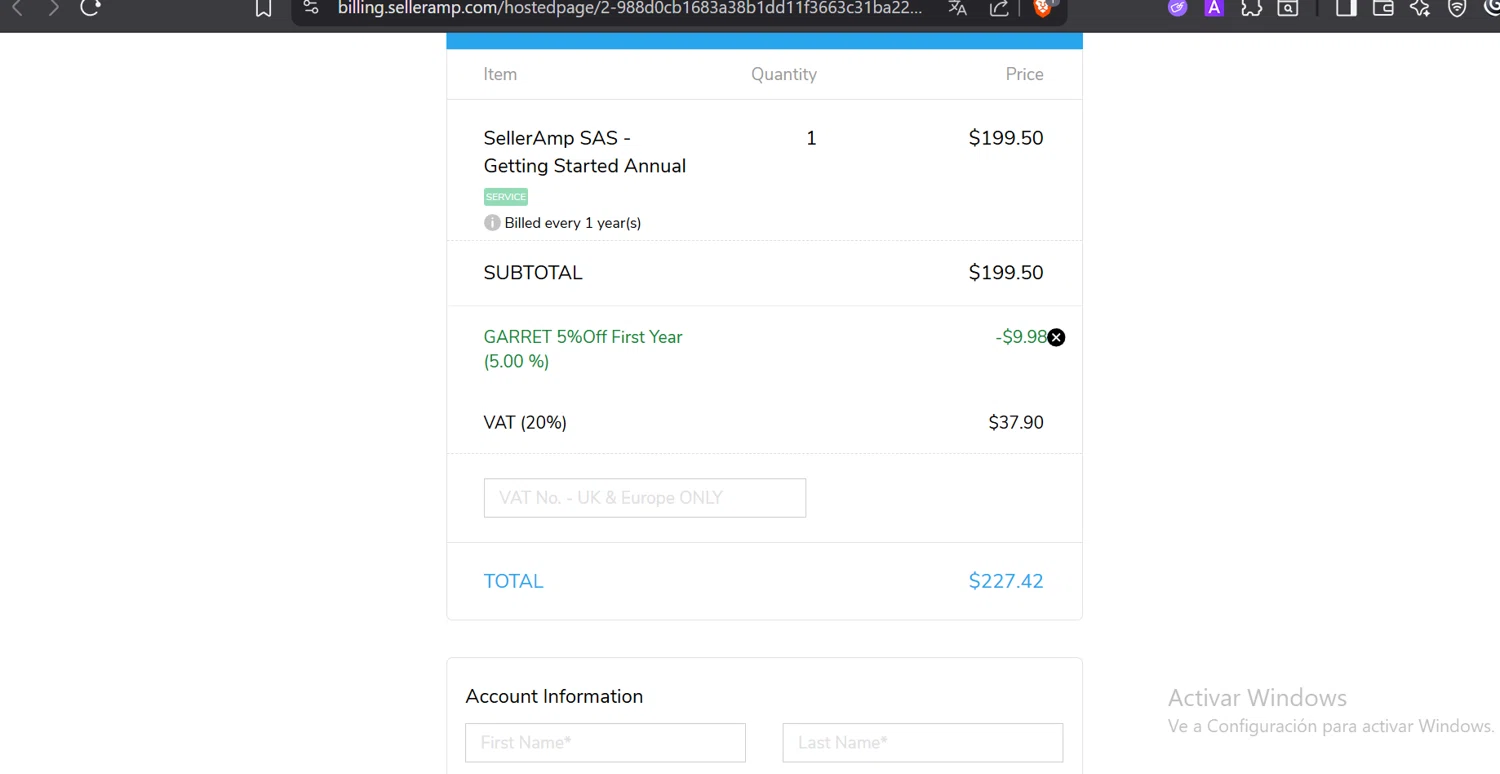Click the VAT (20%) label

[x=525, y=423]
